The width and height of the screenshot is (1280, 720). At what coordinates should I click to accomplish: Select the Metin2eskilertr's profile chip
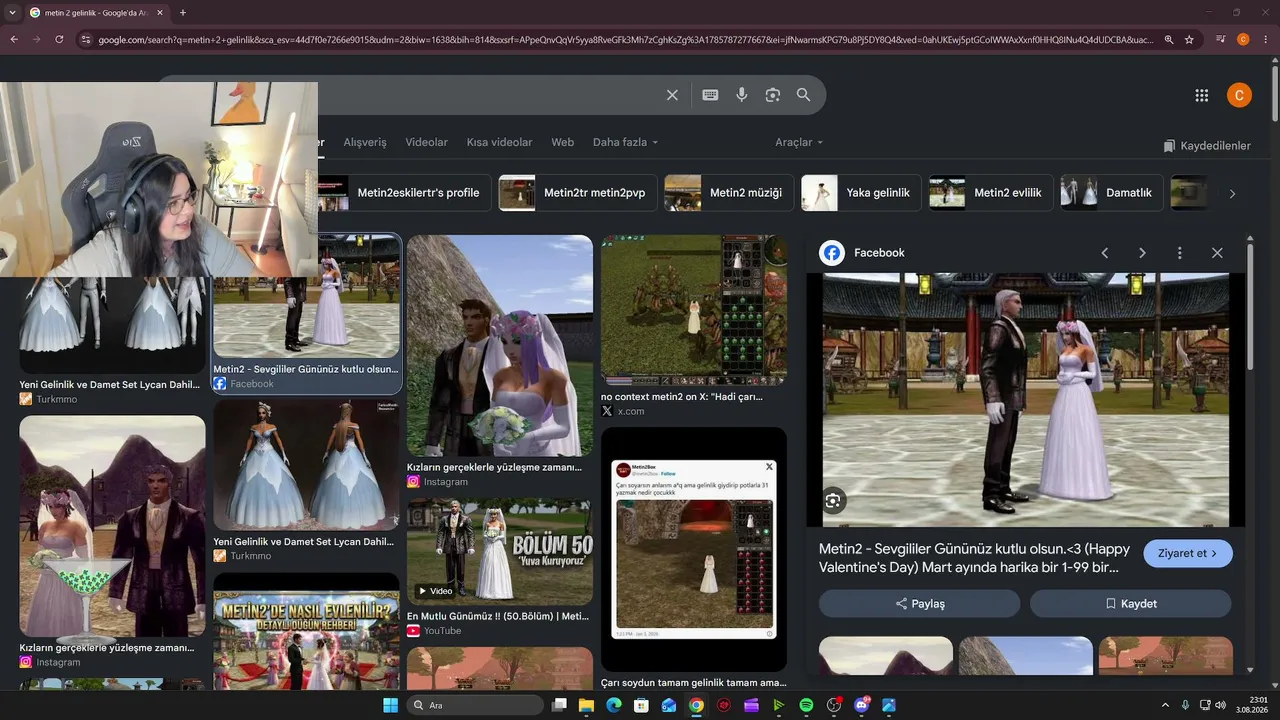click(404, 193)
